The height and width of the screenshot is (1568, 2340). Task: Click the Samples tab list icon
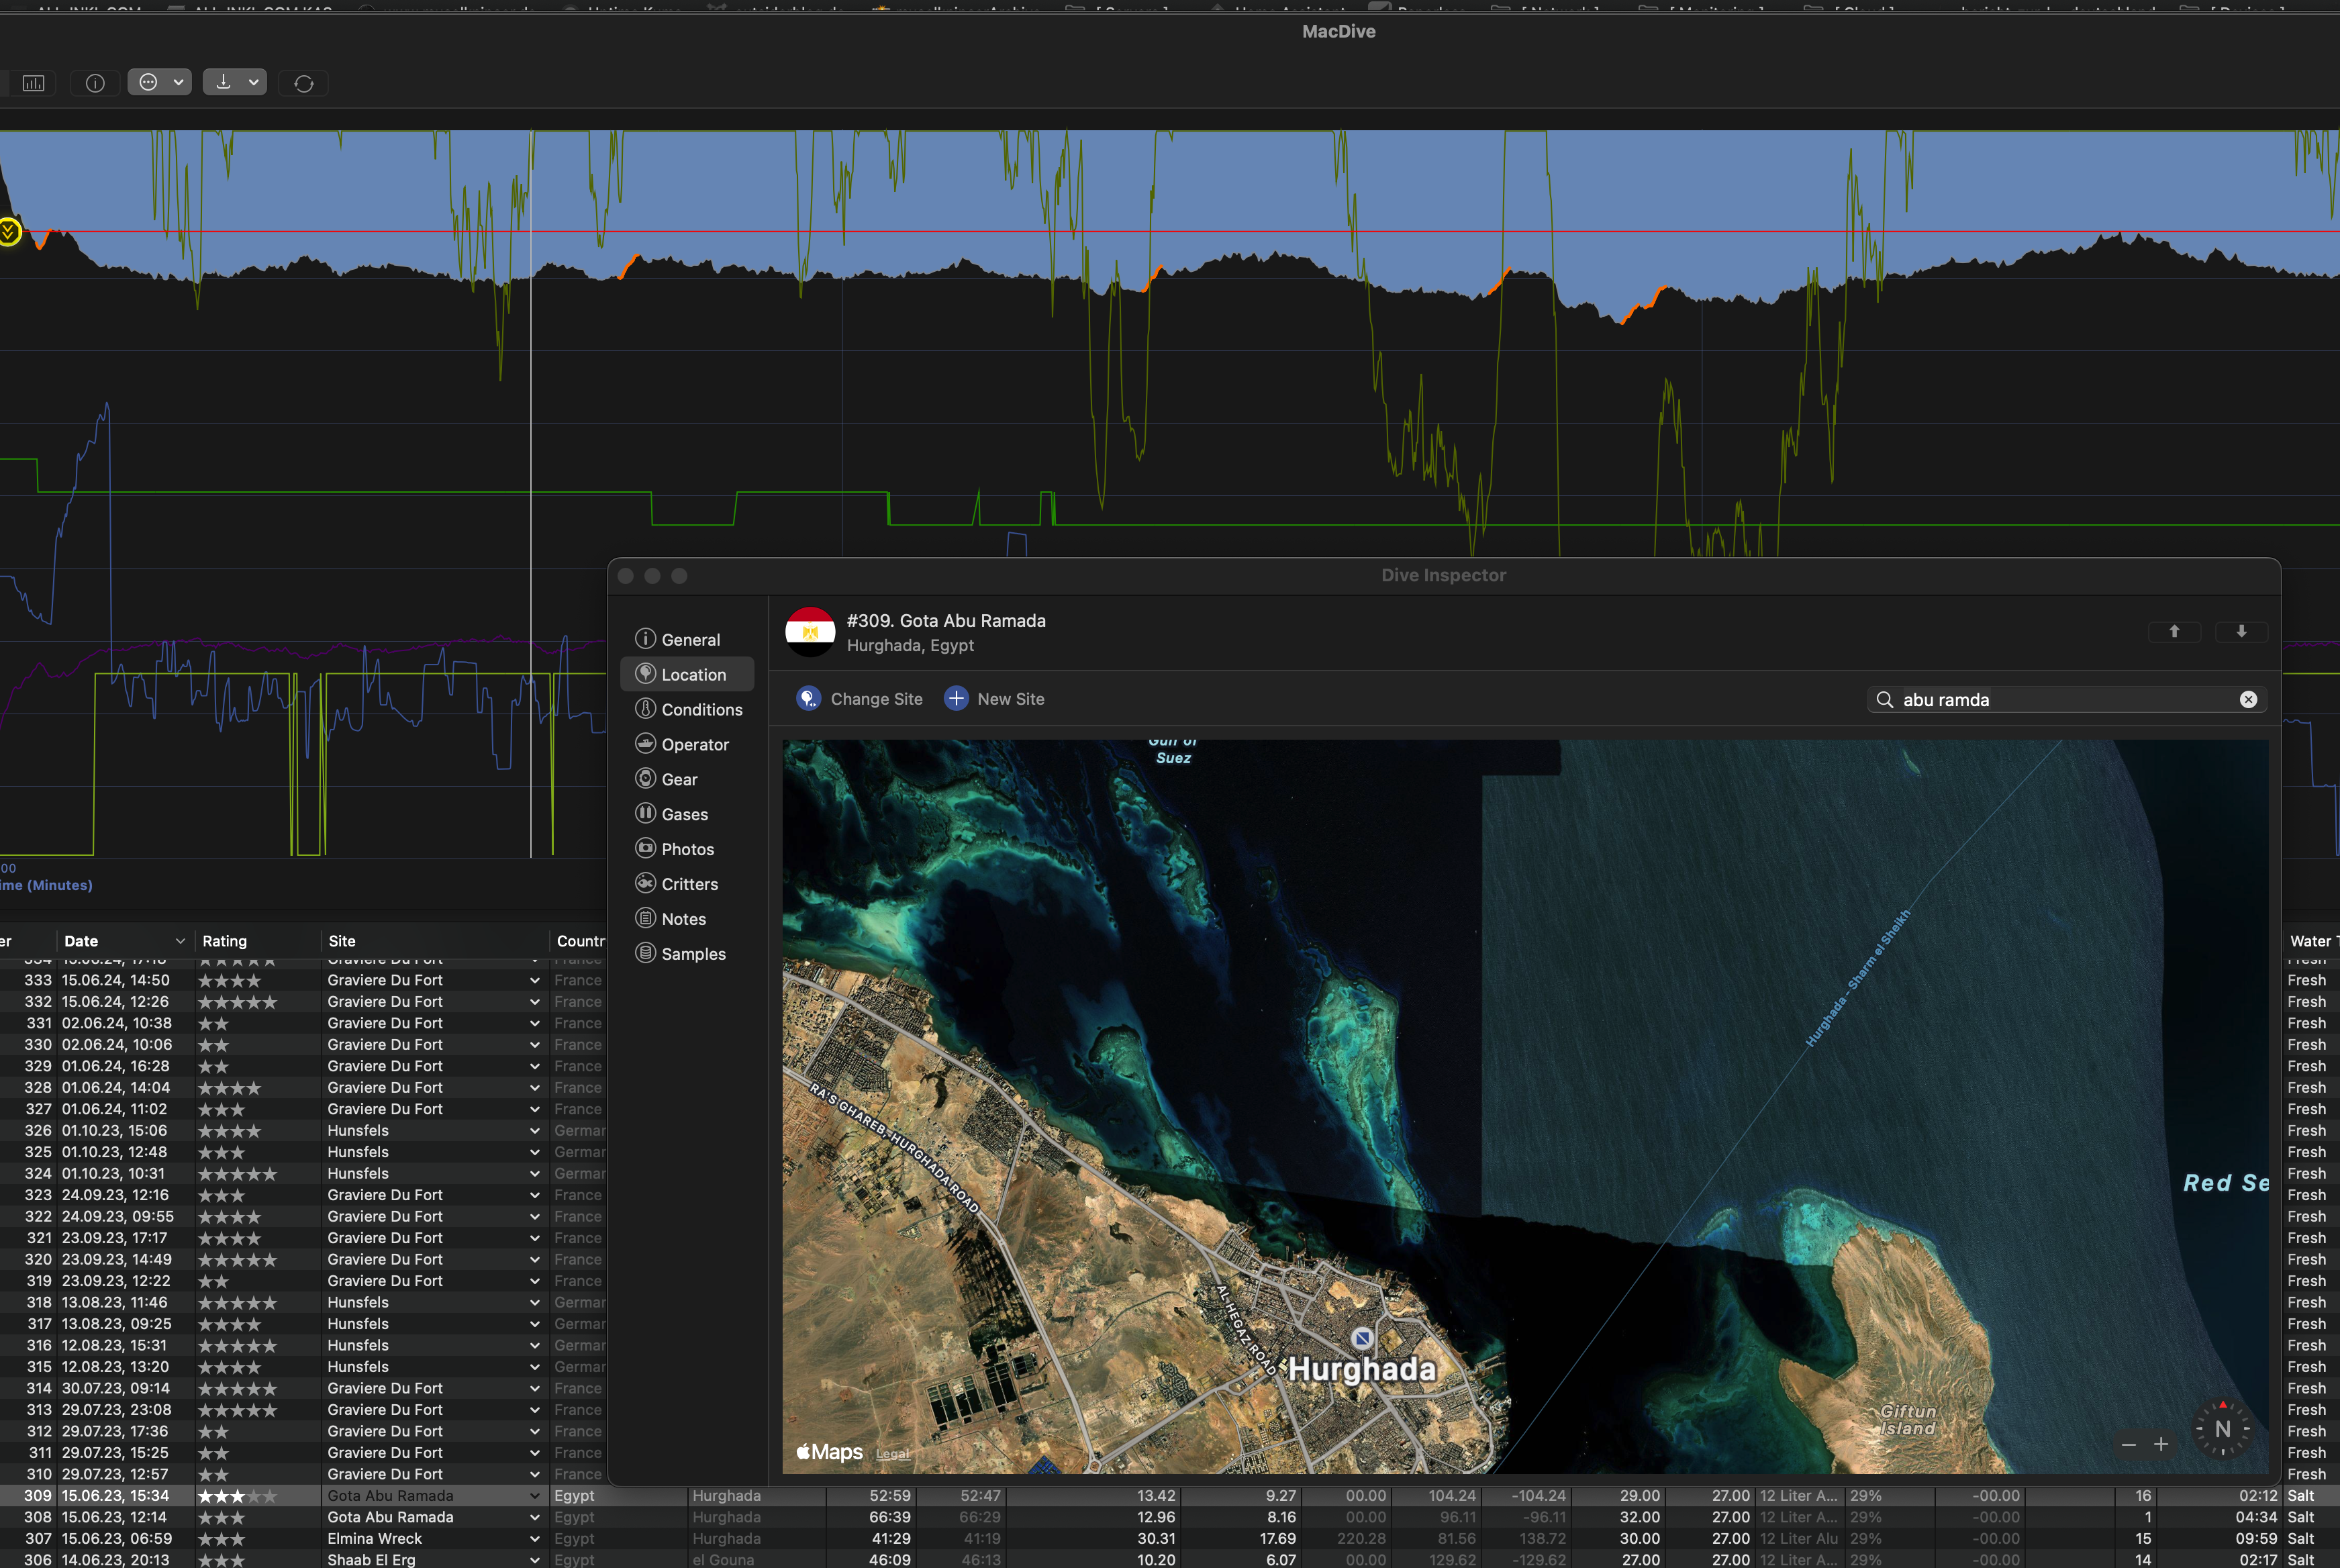646,954
